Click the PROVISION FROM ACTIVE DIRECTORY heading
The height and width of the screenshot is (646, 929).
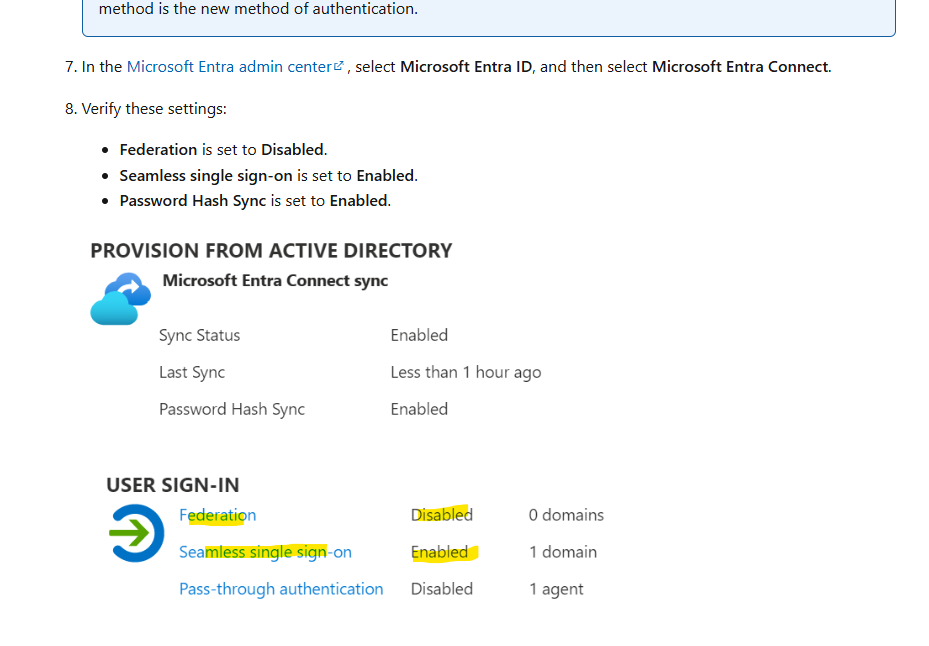(271, 251)
